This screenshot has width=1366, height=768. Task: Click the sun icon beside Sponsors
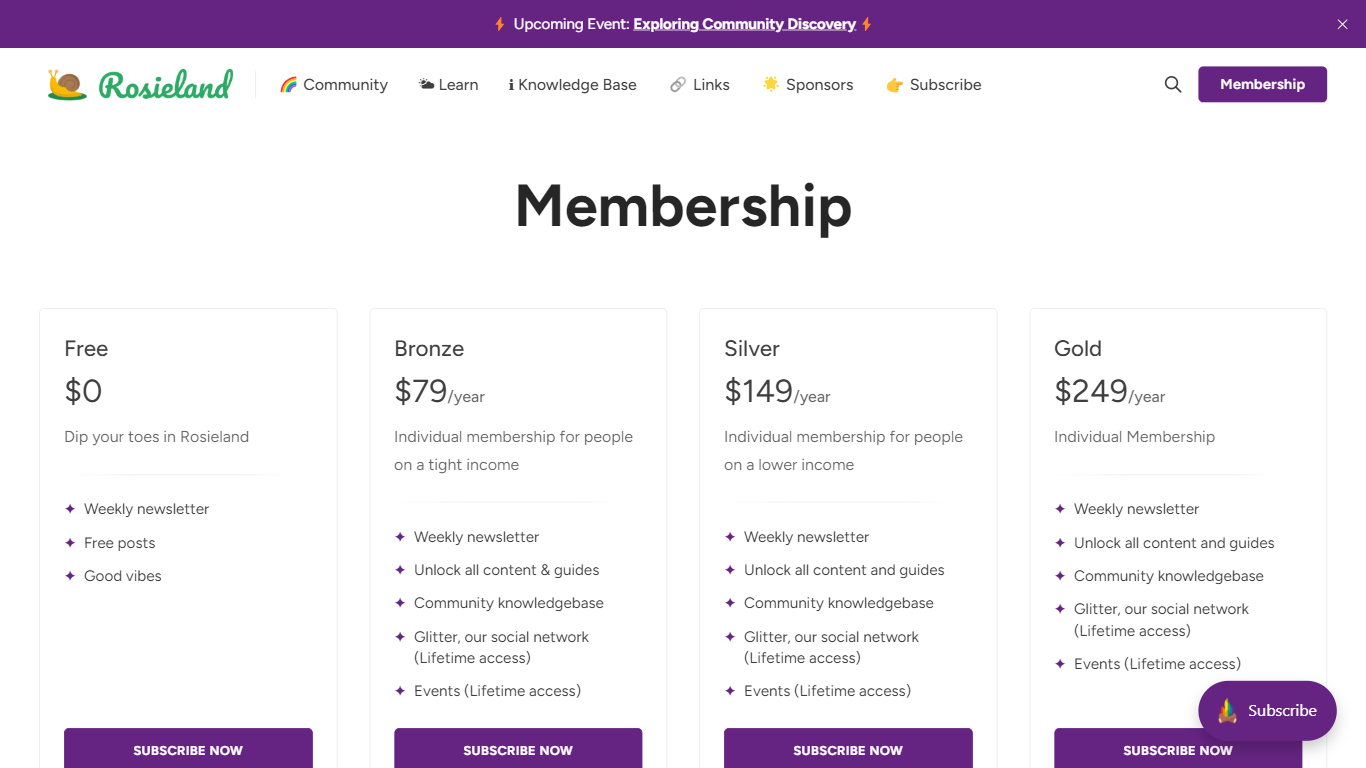771,84
